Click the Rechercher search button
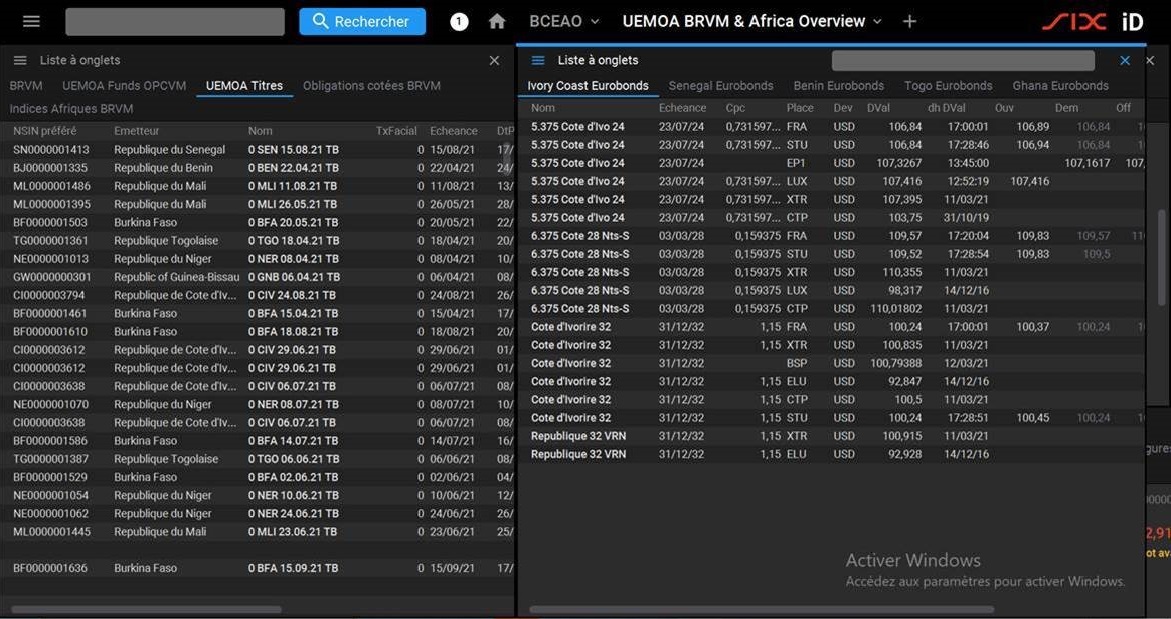The width and height of the screenshot is (1171, 619). tap(362, 22)
